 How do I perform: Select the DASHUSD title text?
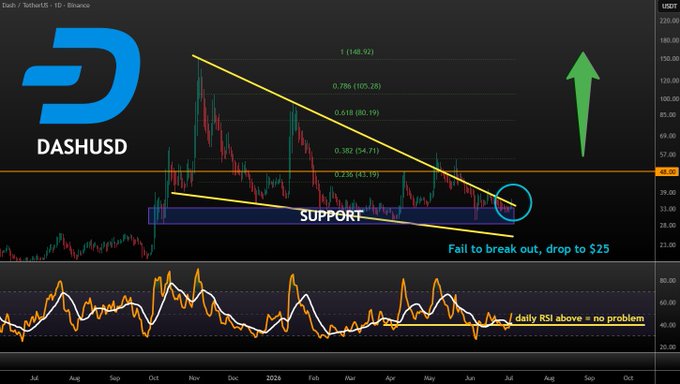pos(82,147)
